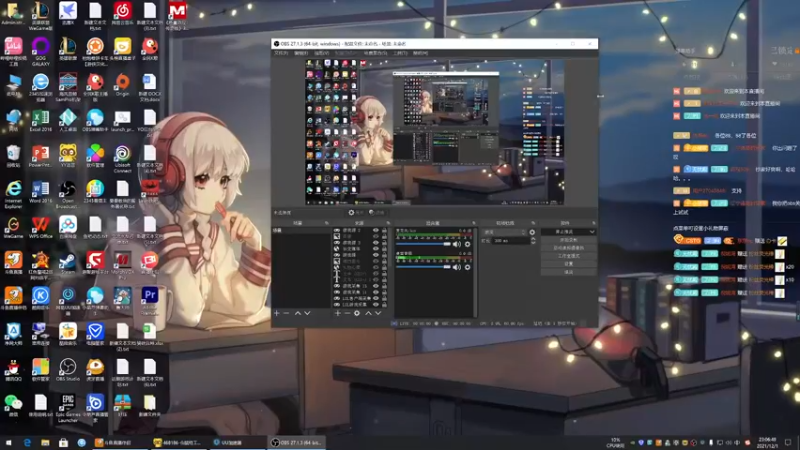Open the 场景集合(S) menu in OBS
The height and width of the screenshot is (450, 800).
click(x=375, y=53)
